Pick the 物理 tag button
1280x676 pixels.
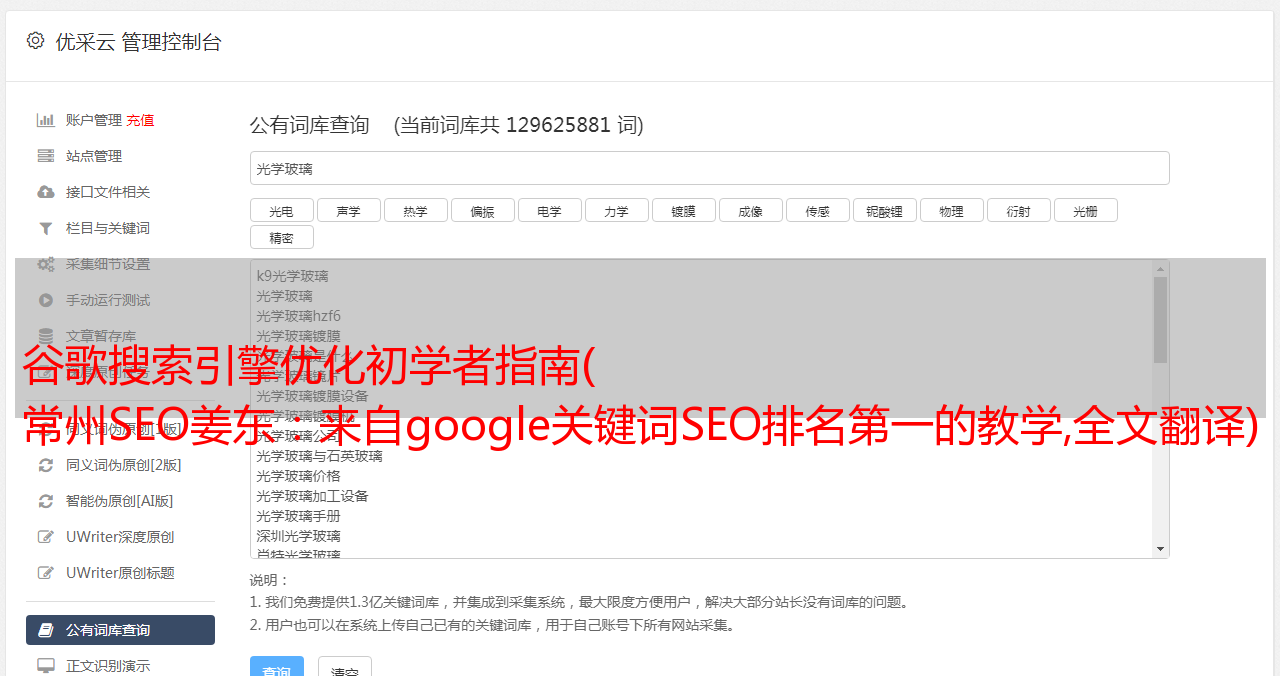(951, 211)
